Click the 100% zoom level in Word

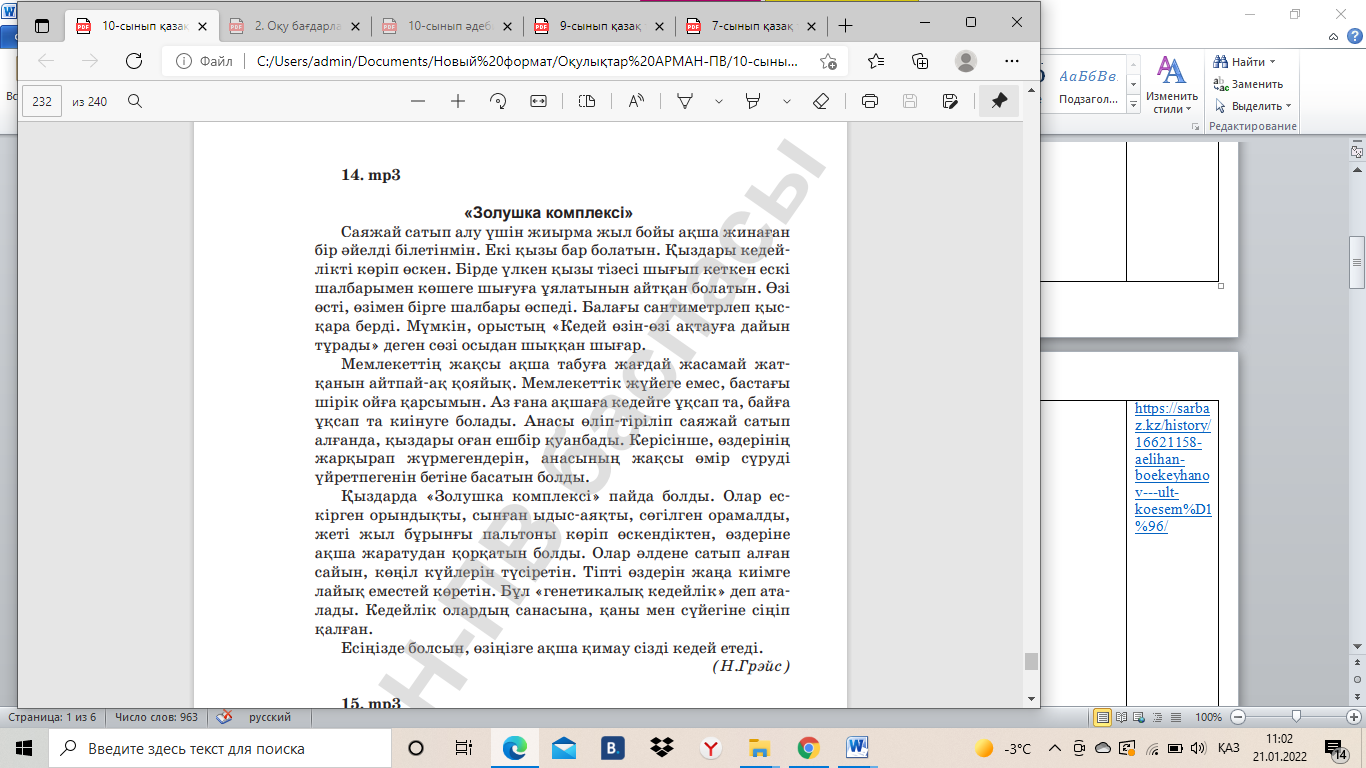[1209, 717]
